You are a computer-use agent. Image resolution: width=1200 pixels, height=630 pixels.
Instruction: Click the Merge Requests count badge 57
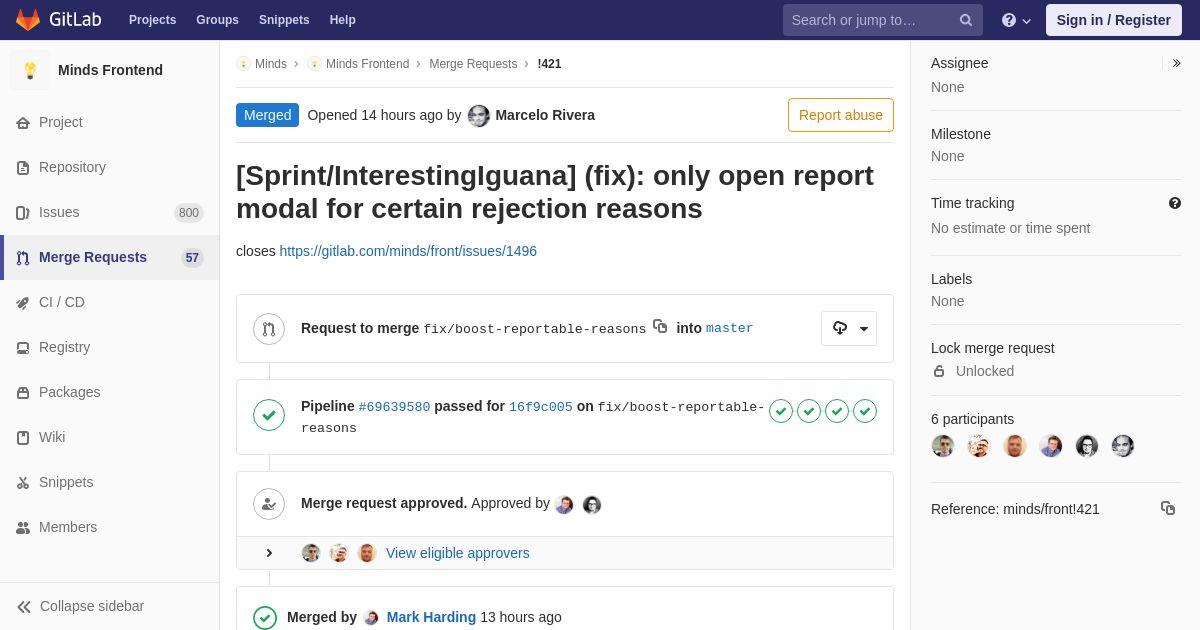(192, 257)
